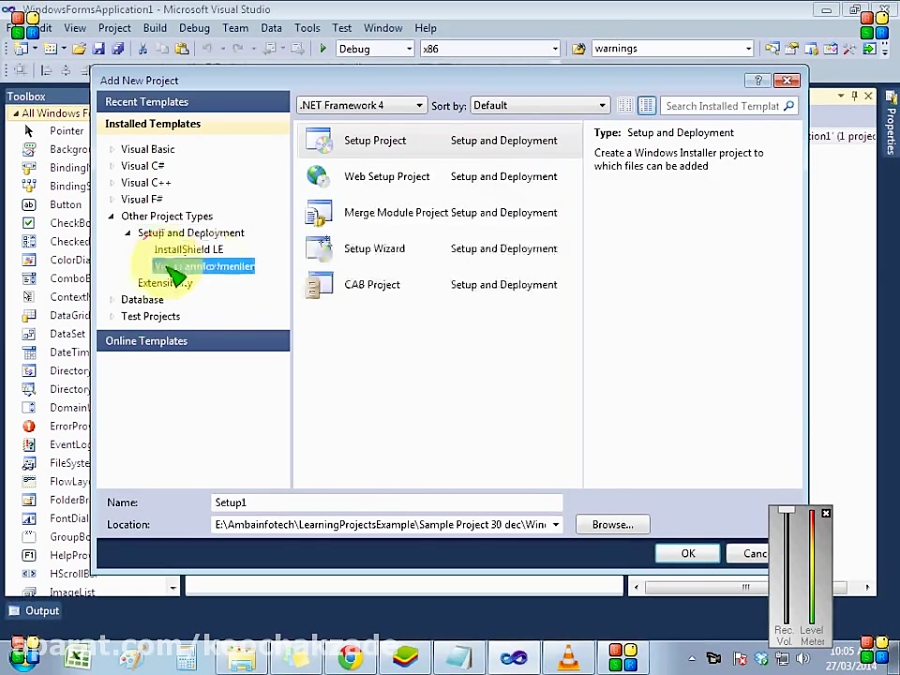Select the CAB Project template
The width and height of the screenshot is (900, 675).
(x=372, y=284)
